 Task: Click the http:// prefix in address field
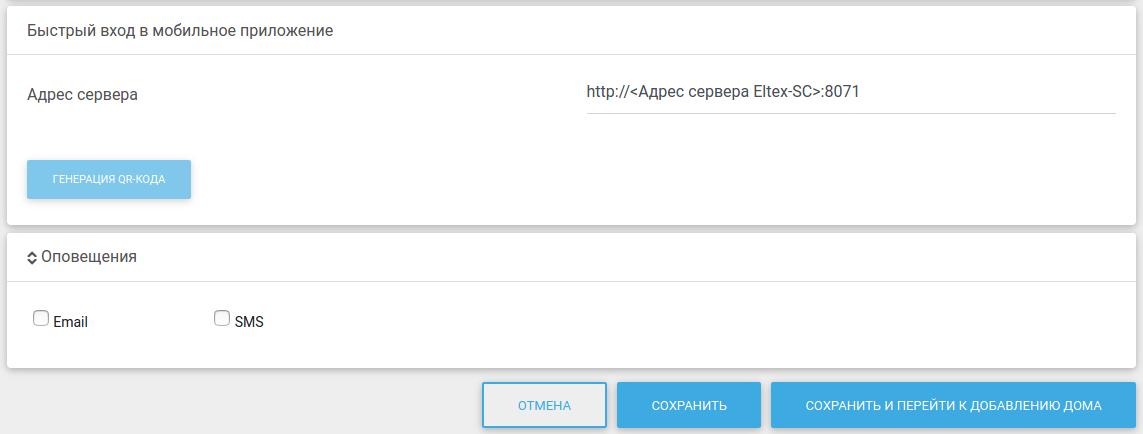coord(606,92)
